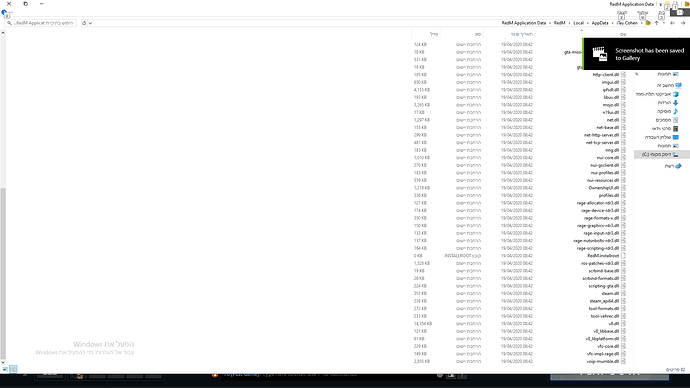Select file named nui-gsclient.dll

pos(605,165)
